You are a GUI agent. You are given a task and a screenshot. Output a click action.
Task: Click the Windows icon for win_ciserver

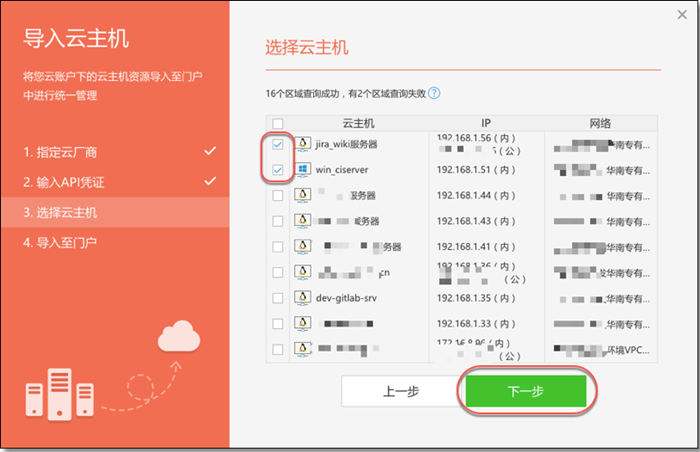[303, 170]
